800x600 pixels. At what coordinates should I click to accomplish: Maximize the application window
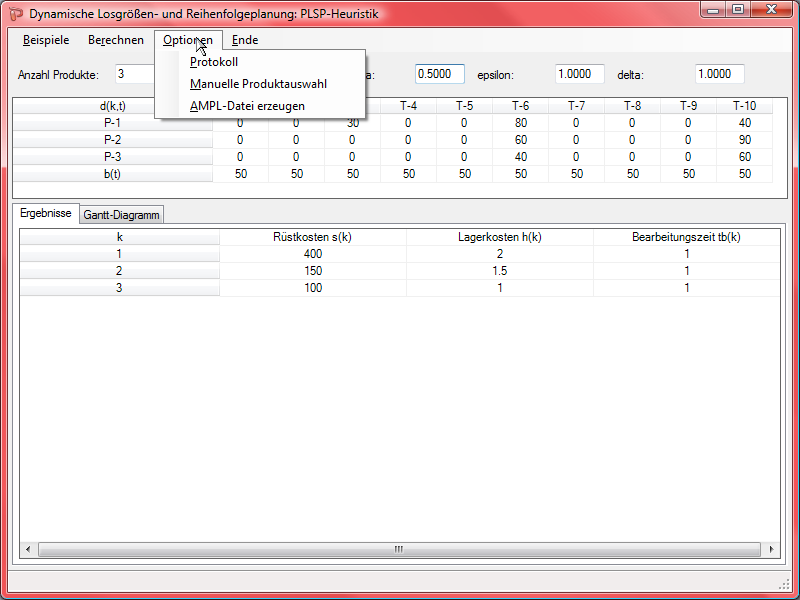click(x=738, y=10)
